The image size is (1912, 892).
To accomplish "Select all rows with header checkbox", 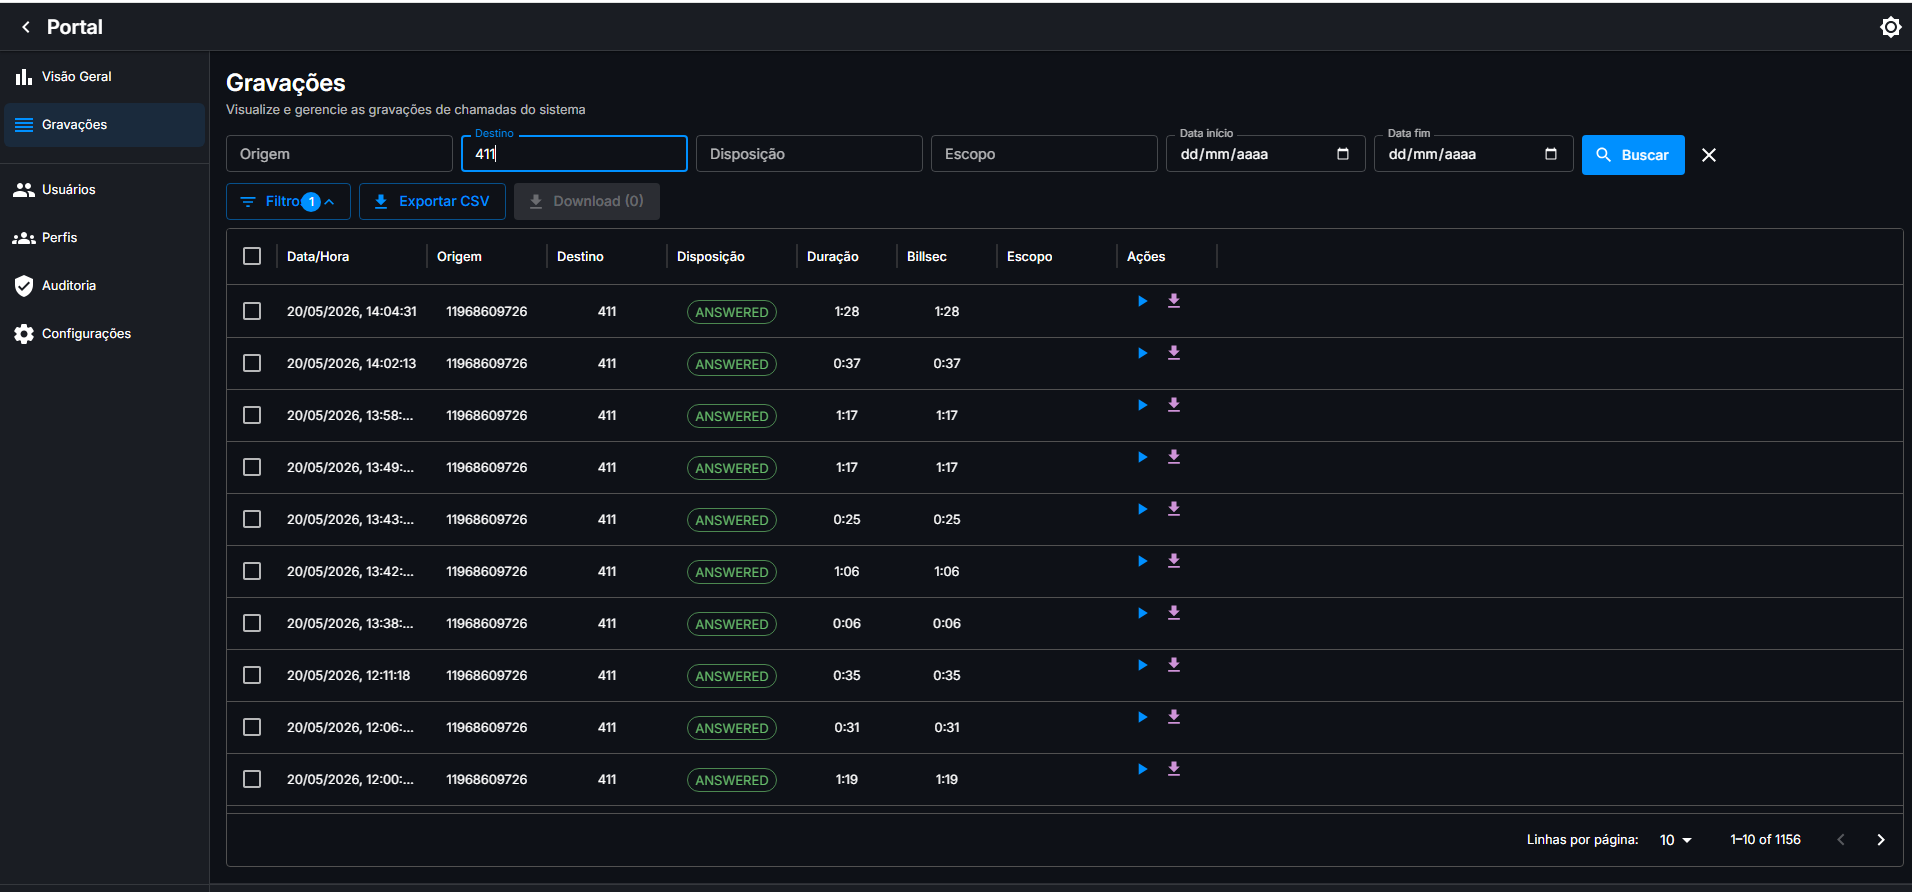I will pos(252,256).
